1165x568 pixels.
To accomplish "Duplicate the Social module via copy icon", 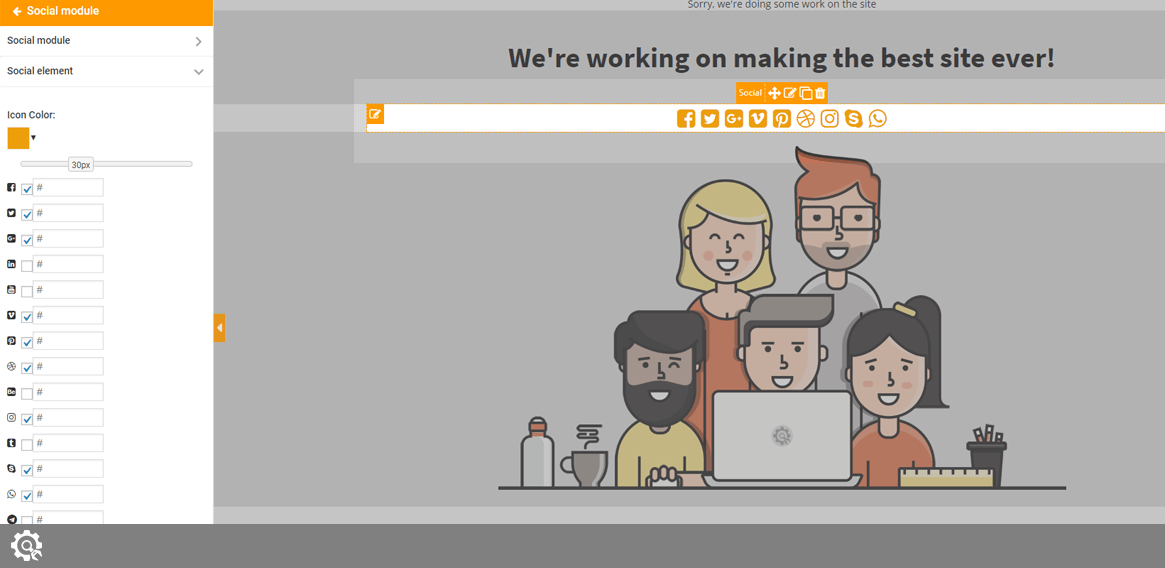I will pyautogui.click(x=805, y=93).
